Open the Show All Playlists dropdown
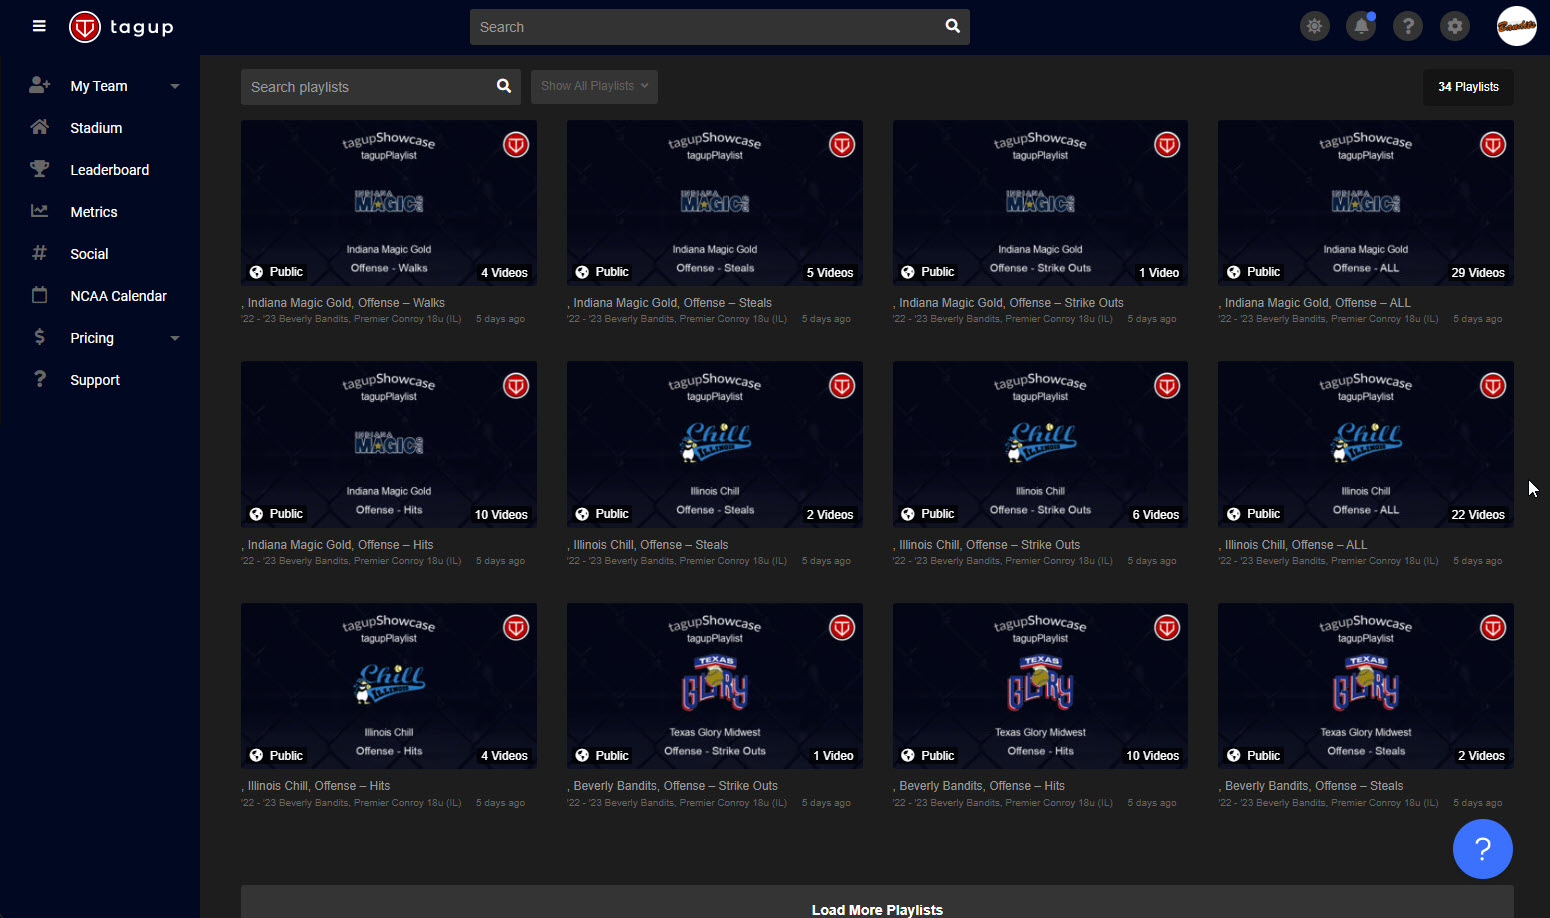Viewport: 1550px width, 918px height. tap(594, 86)
